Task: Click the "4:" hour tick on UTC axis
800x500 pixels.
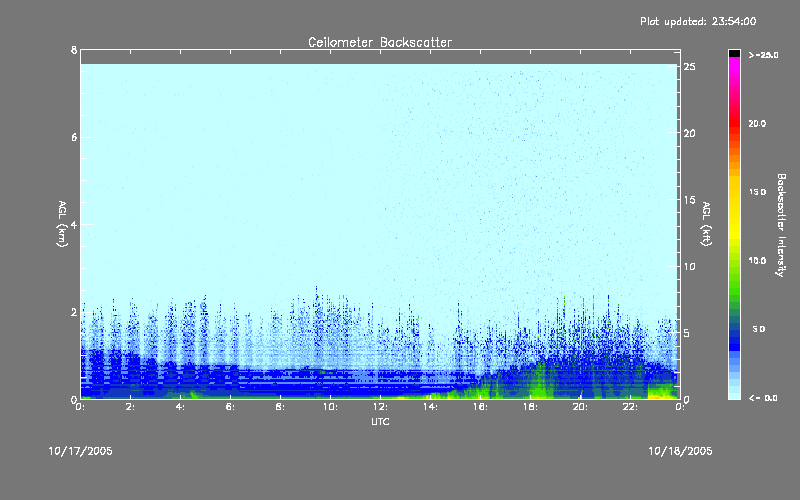Action: coord(181,407)
